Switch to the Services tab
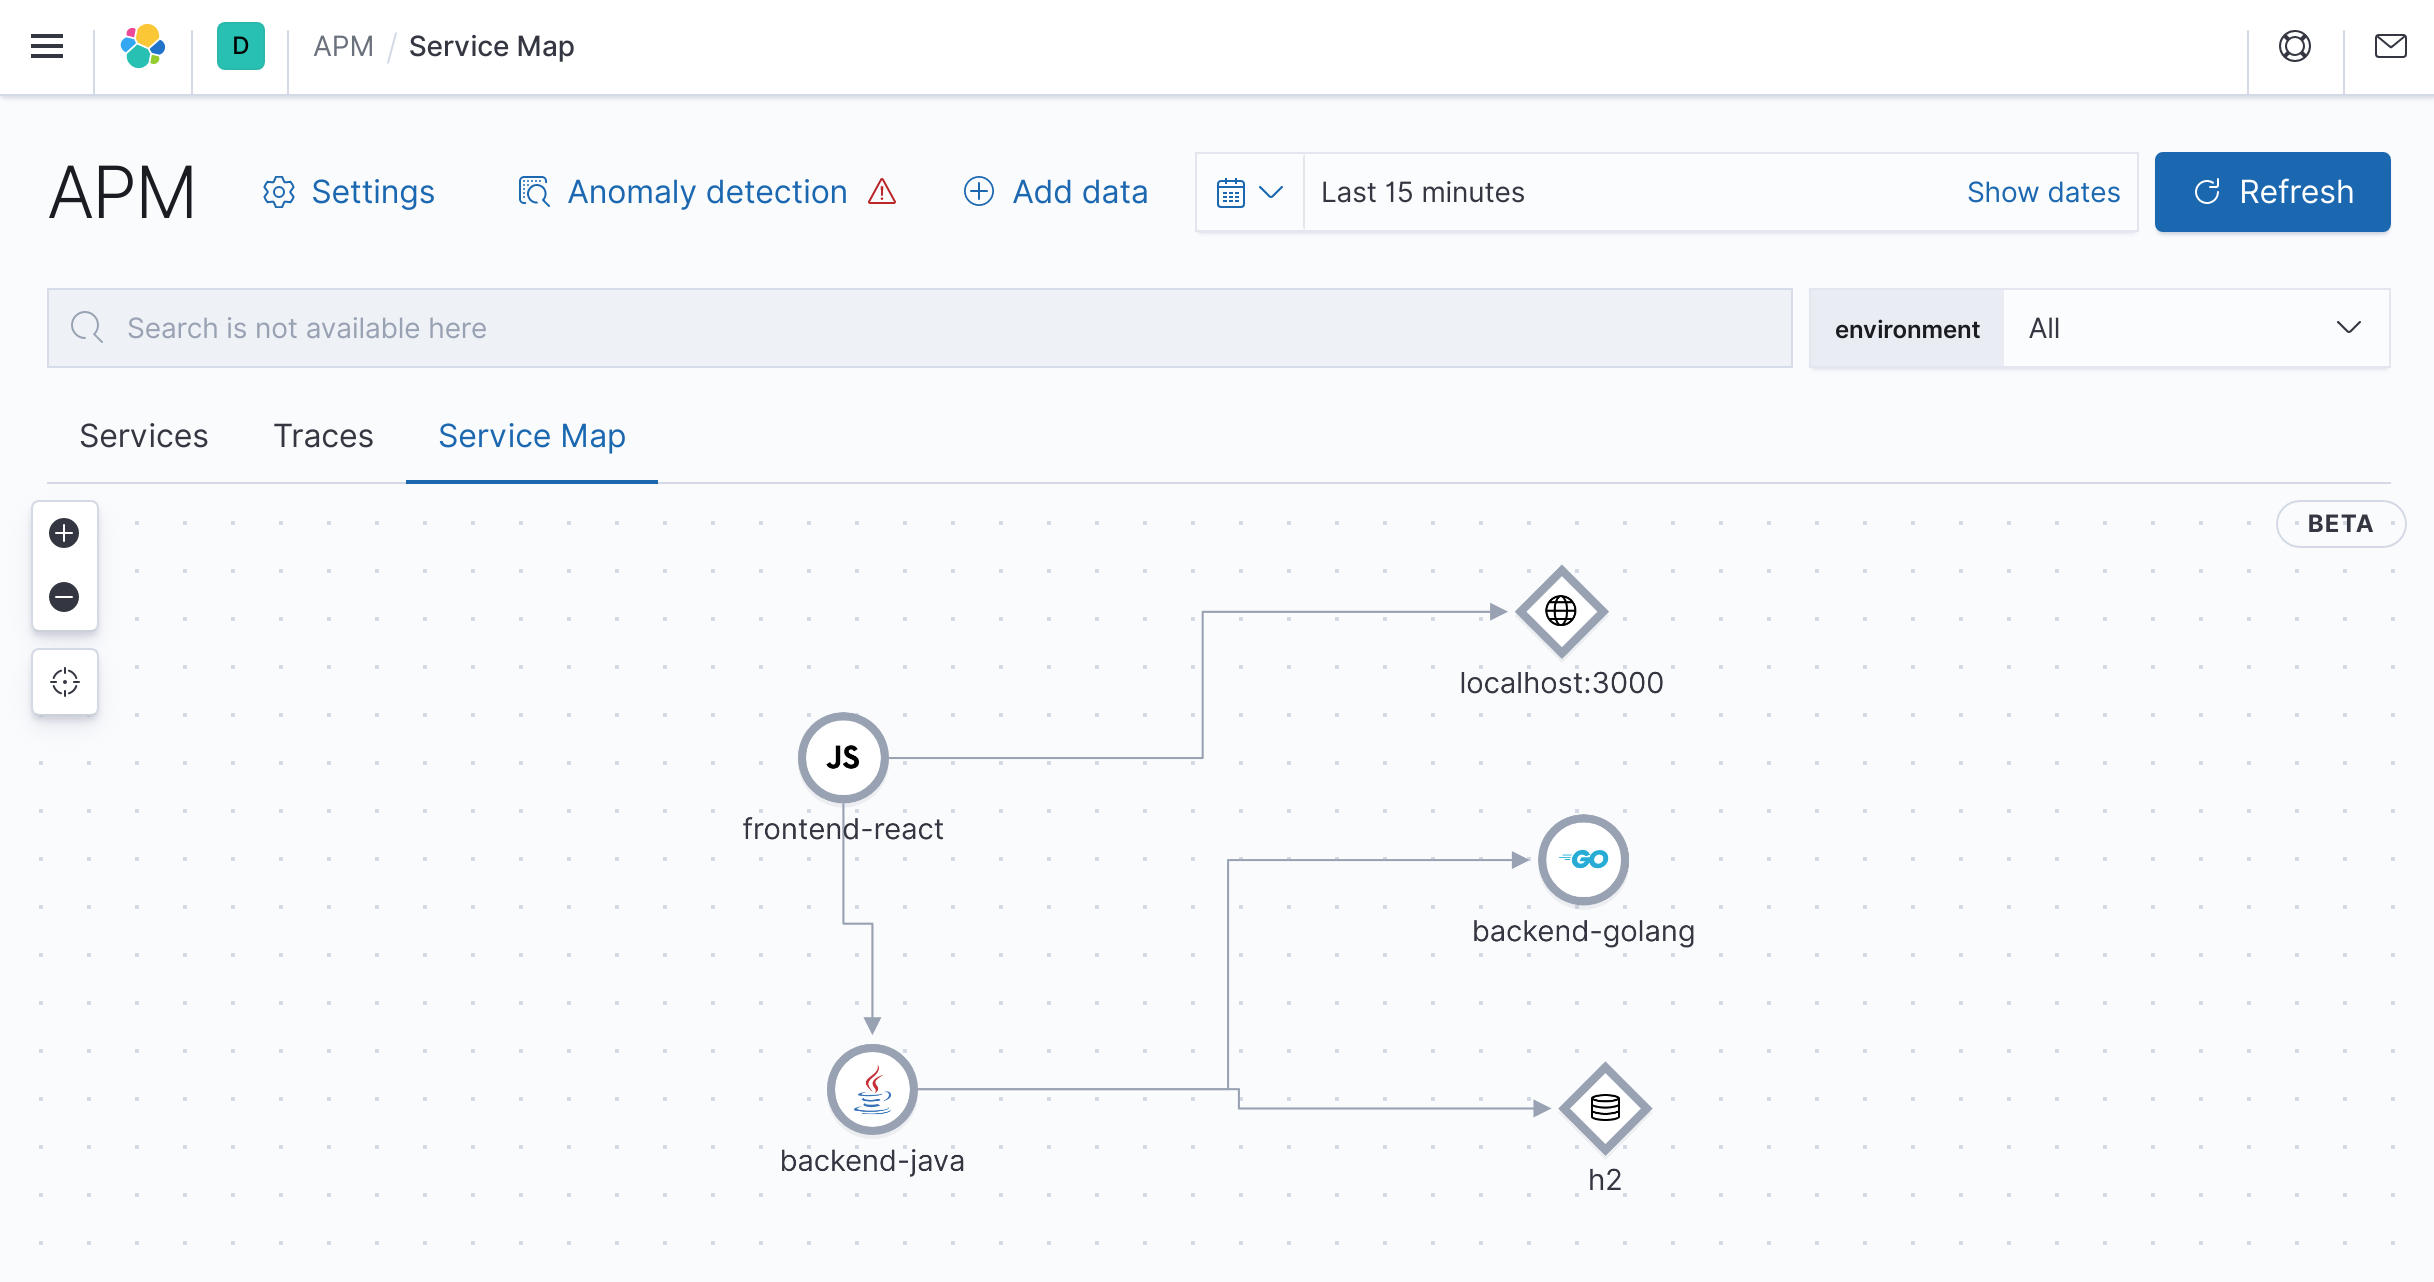This screenshot has width=2434, height=1282. [142, 435]
